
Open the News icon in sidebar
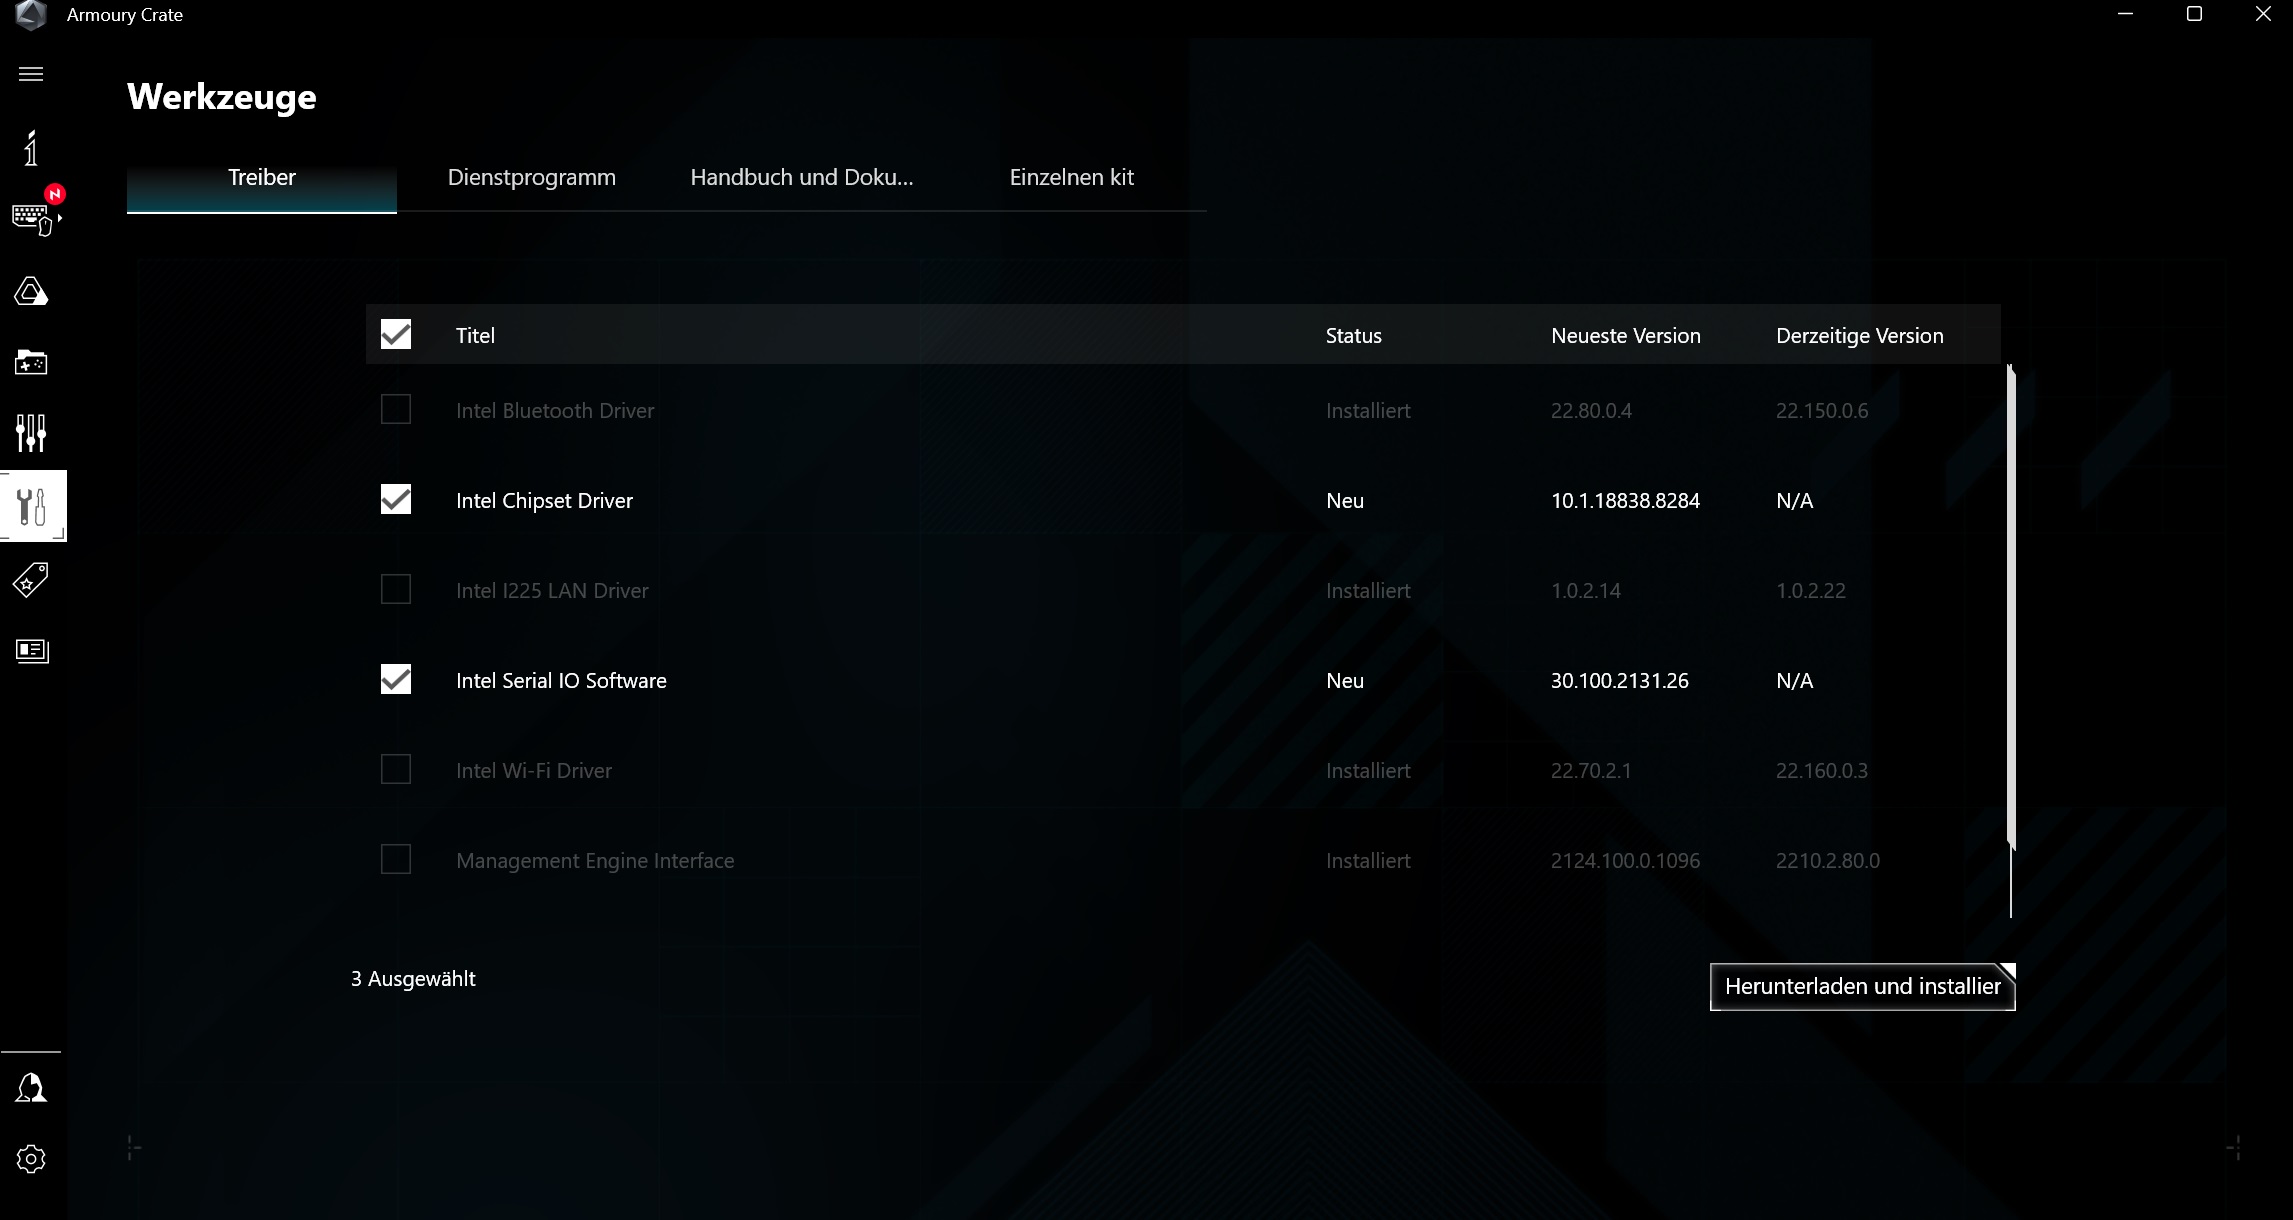pyautogui.click(x=31, y=651)
